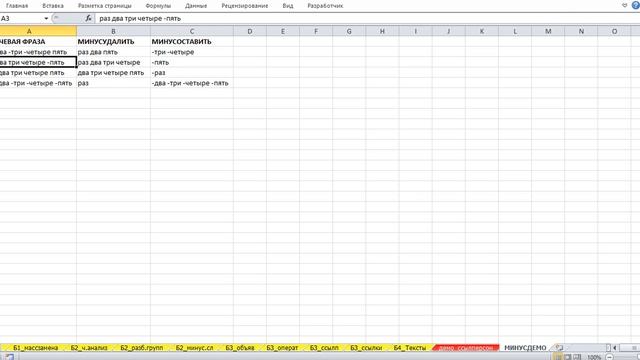Click the macro recording icon in status bar
Image resolution: width=640 pixels, height=360 pixels.
pos(9,357)
